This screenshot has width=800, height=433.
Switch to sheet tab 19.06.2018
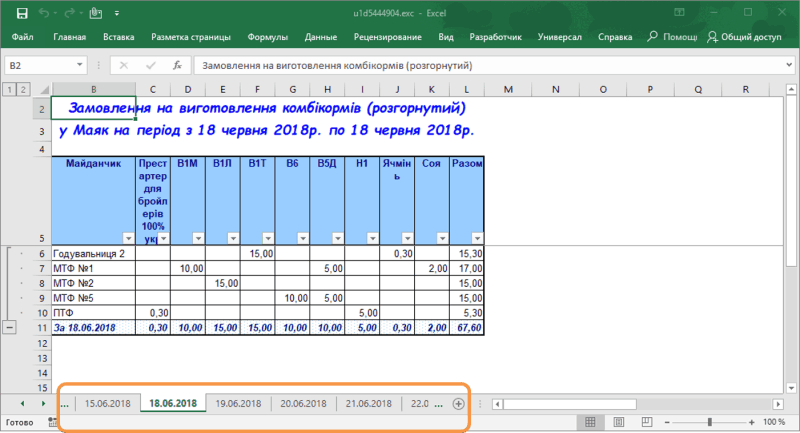click(238, 404)
